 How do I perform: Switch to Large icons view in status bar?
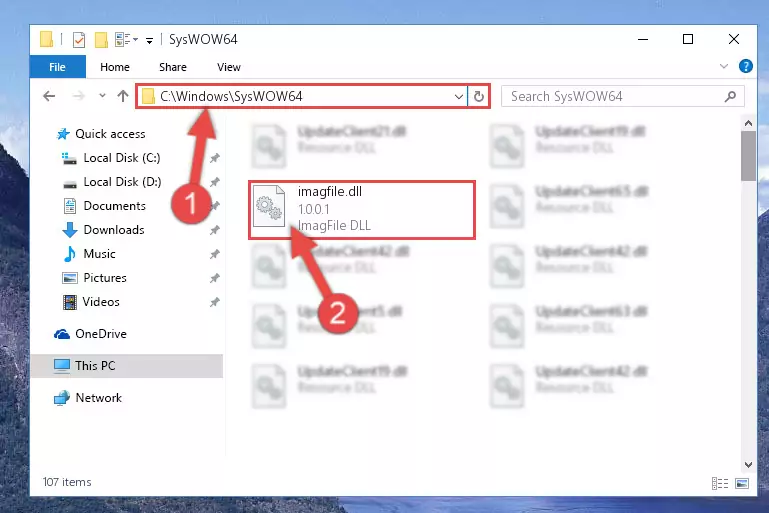coord(742,484)
